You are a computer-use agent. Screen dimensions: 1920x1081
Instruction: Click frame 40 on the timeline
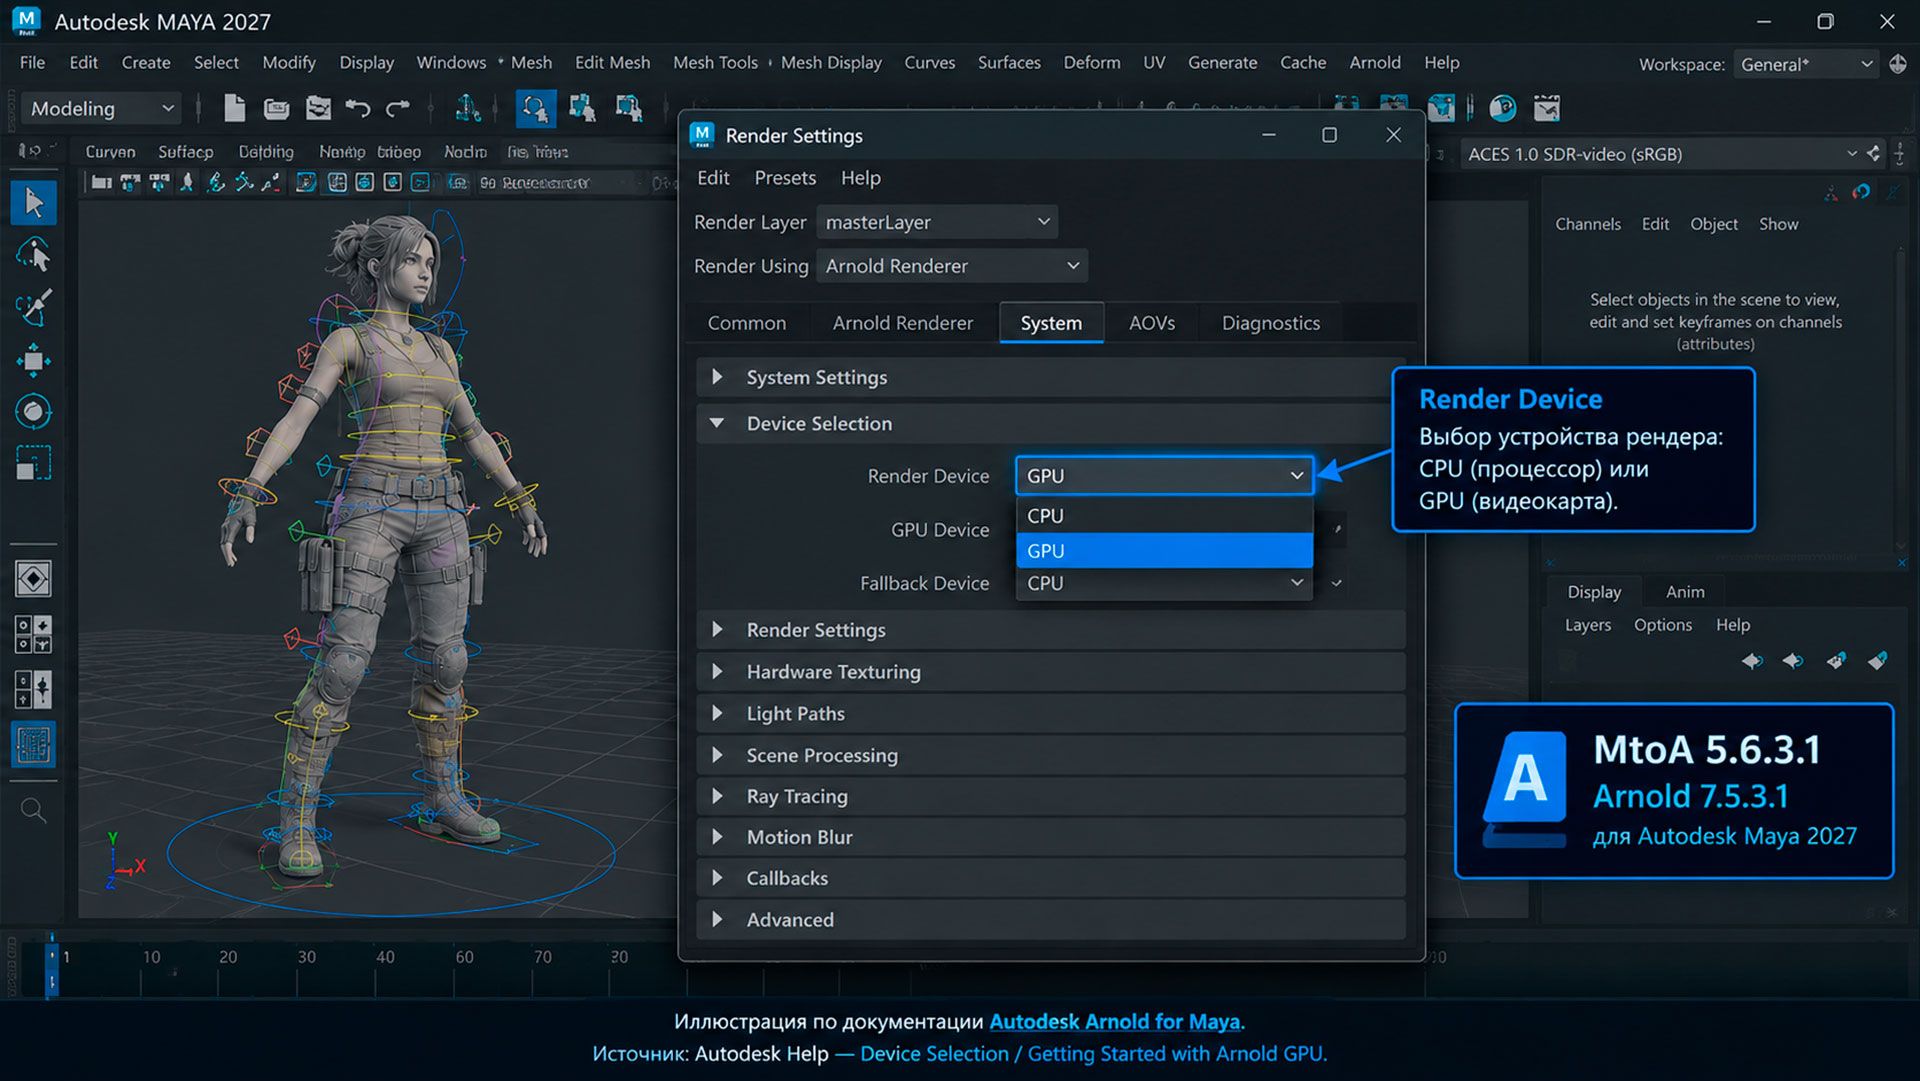click(x=385, y=957)
